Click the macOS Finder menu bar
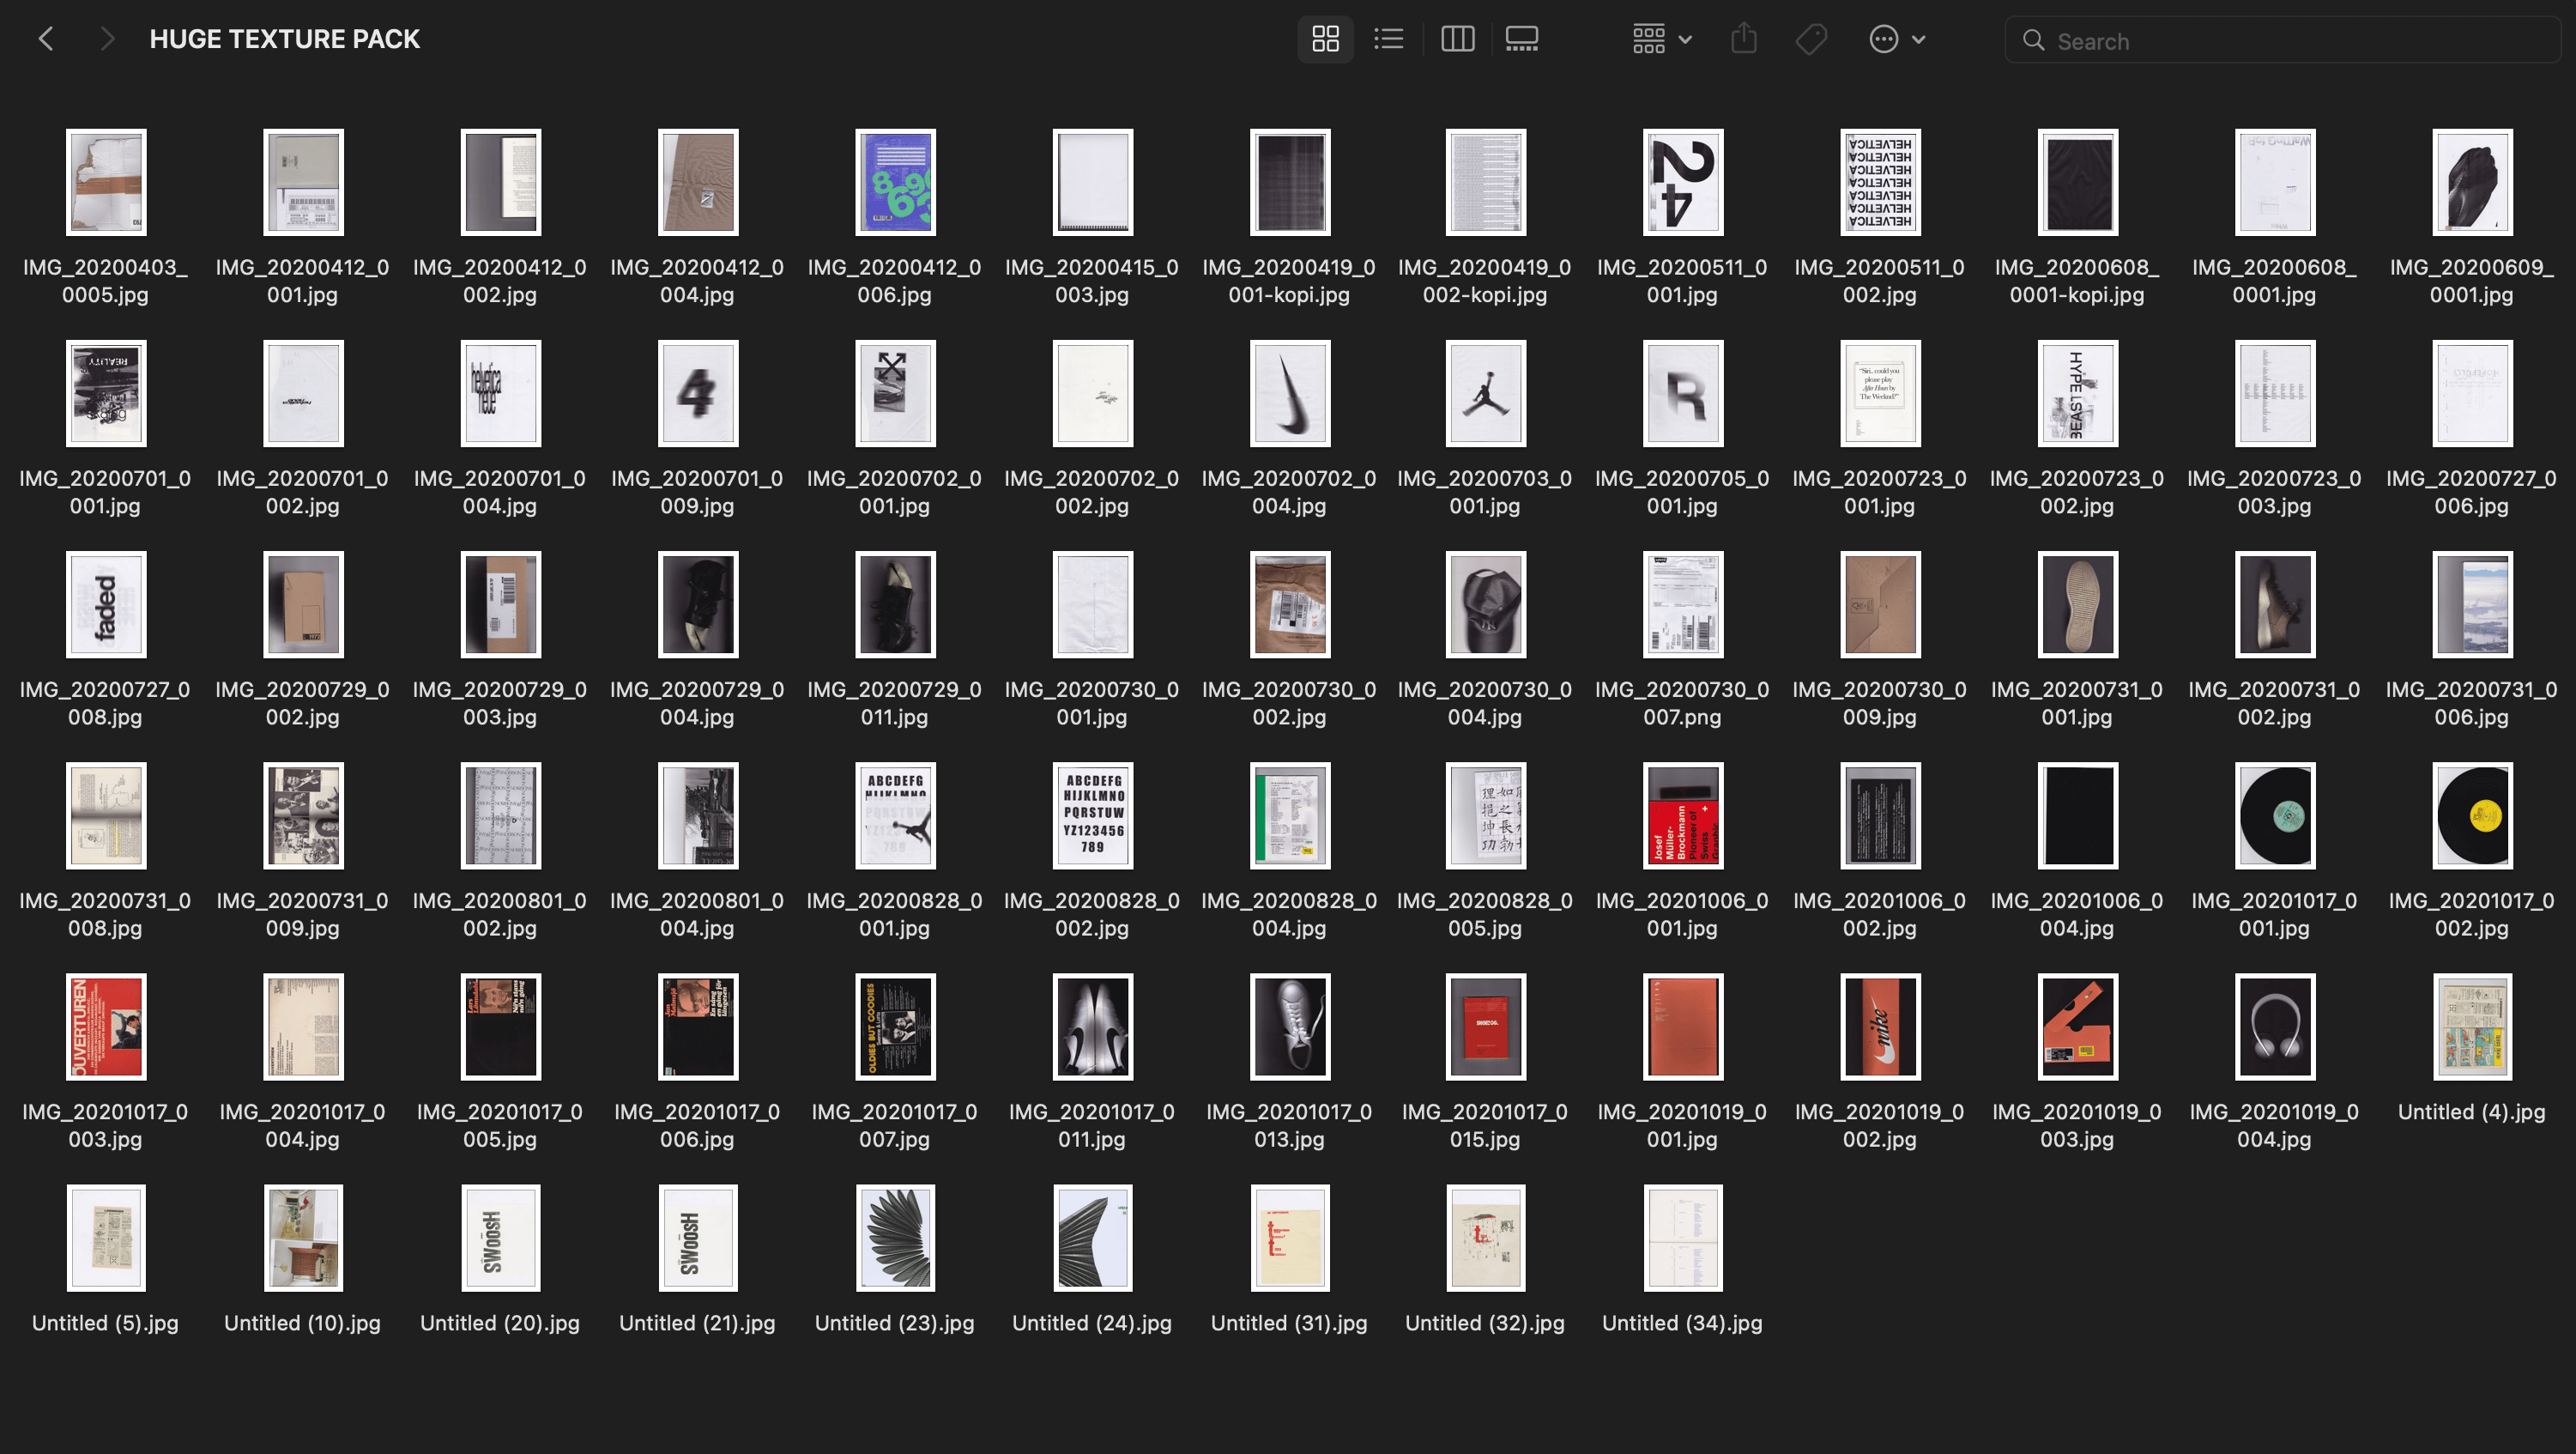The image size is (2576, 1454). pyautogui.click(x=1288, y=39)
